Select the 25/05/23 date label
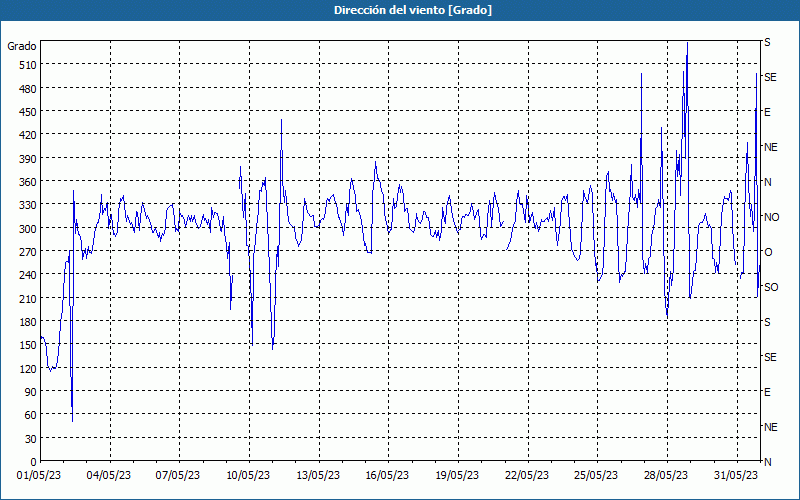 [596, 476]
